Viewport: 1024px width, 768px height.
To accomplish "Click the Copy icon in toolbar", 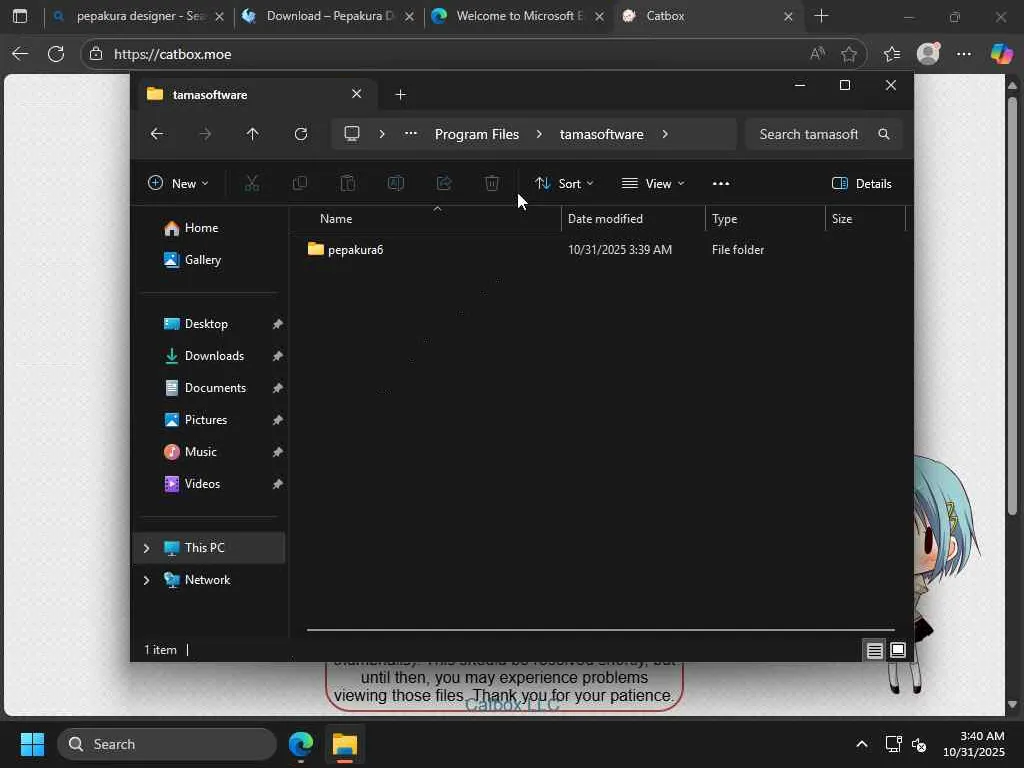I will click(300, 184).
